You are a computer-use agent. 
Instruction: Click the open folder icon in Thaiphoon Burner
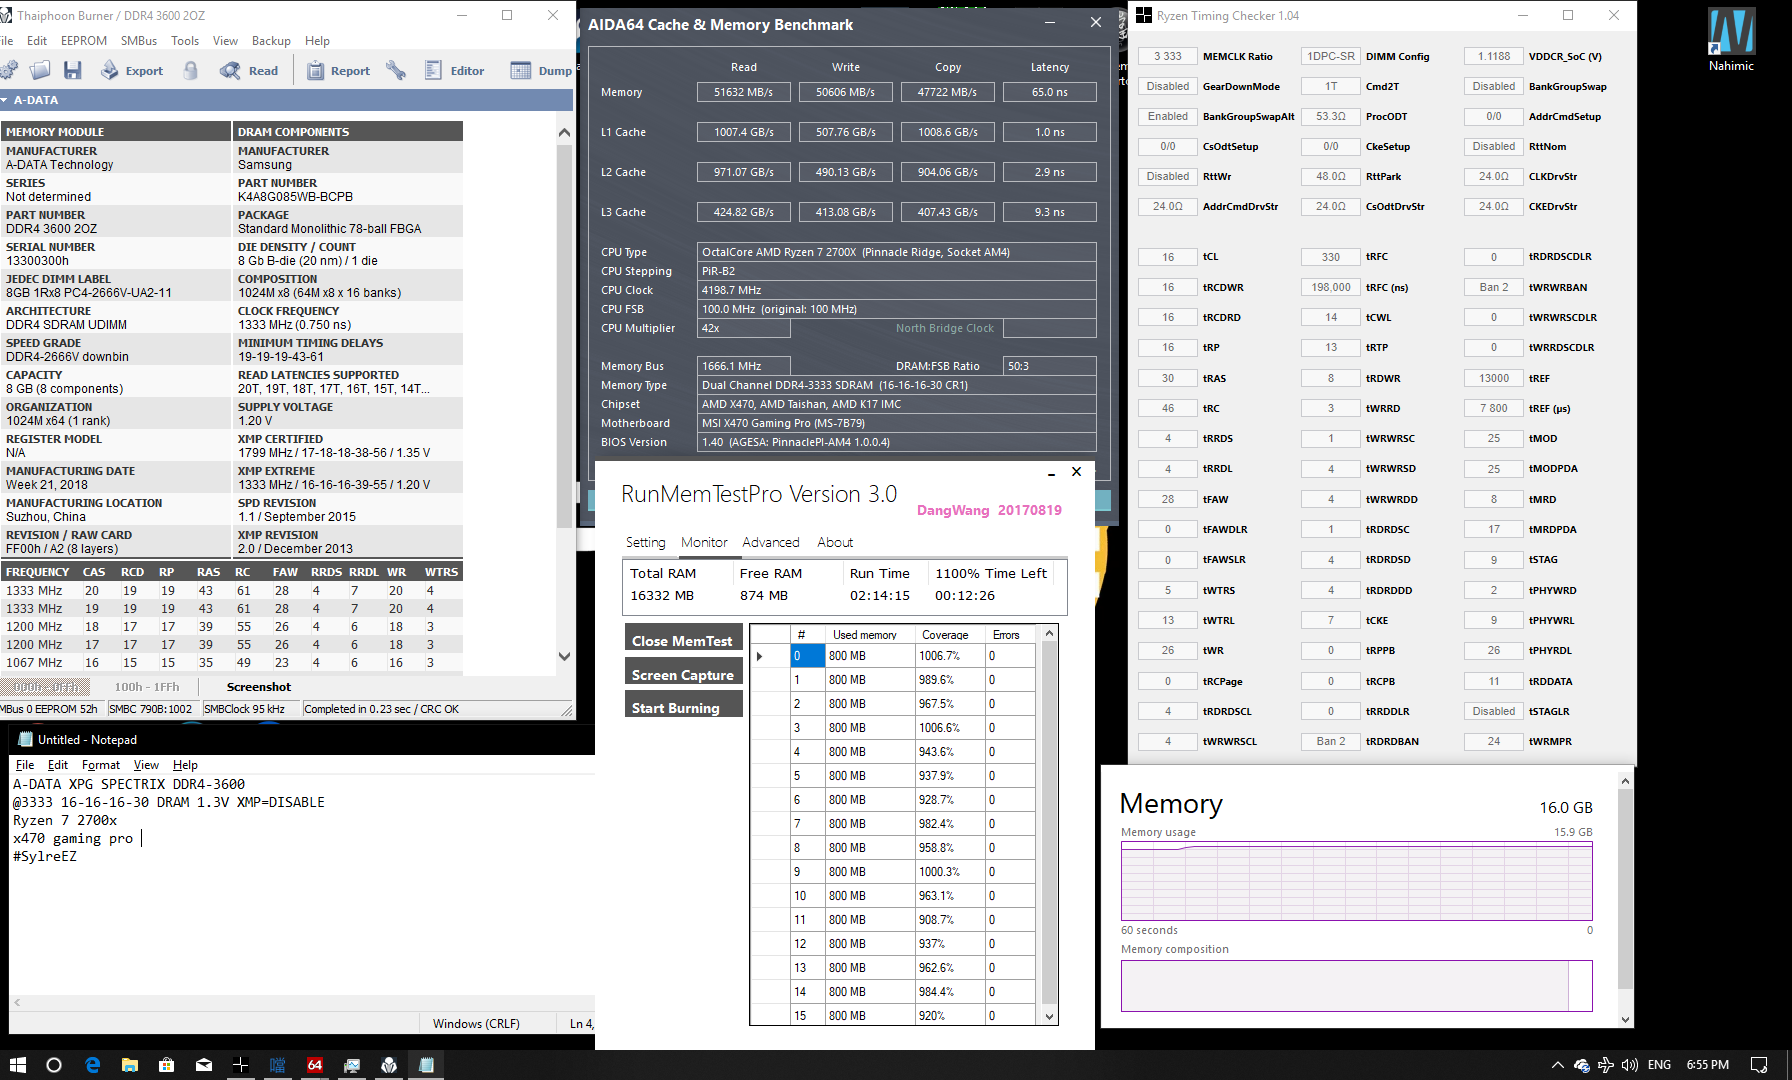[40, 70]
